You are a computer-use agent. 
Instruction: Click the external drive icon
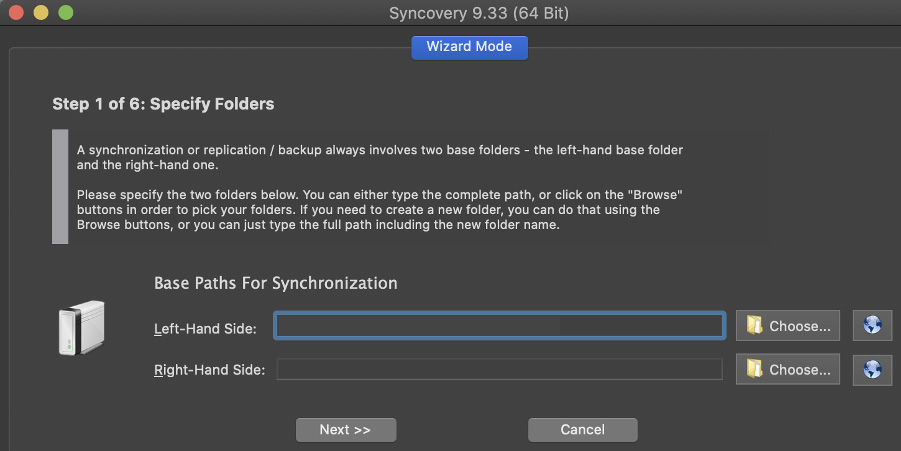[82, 327]
